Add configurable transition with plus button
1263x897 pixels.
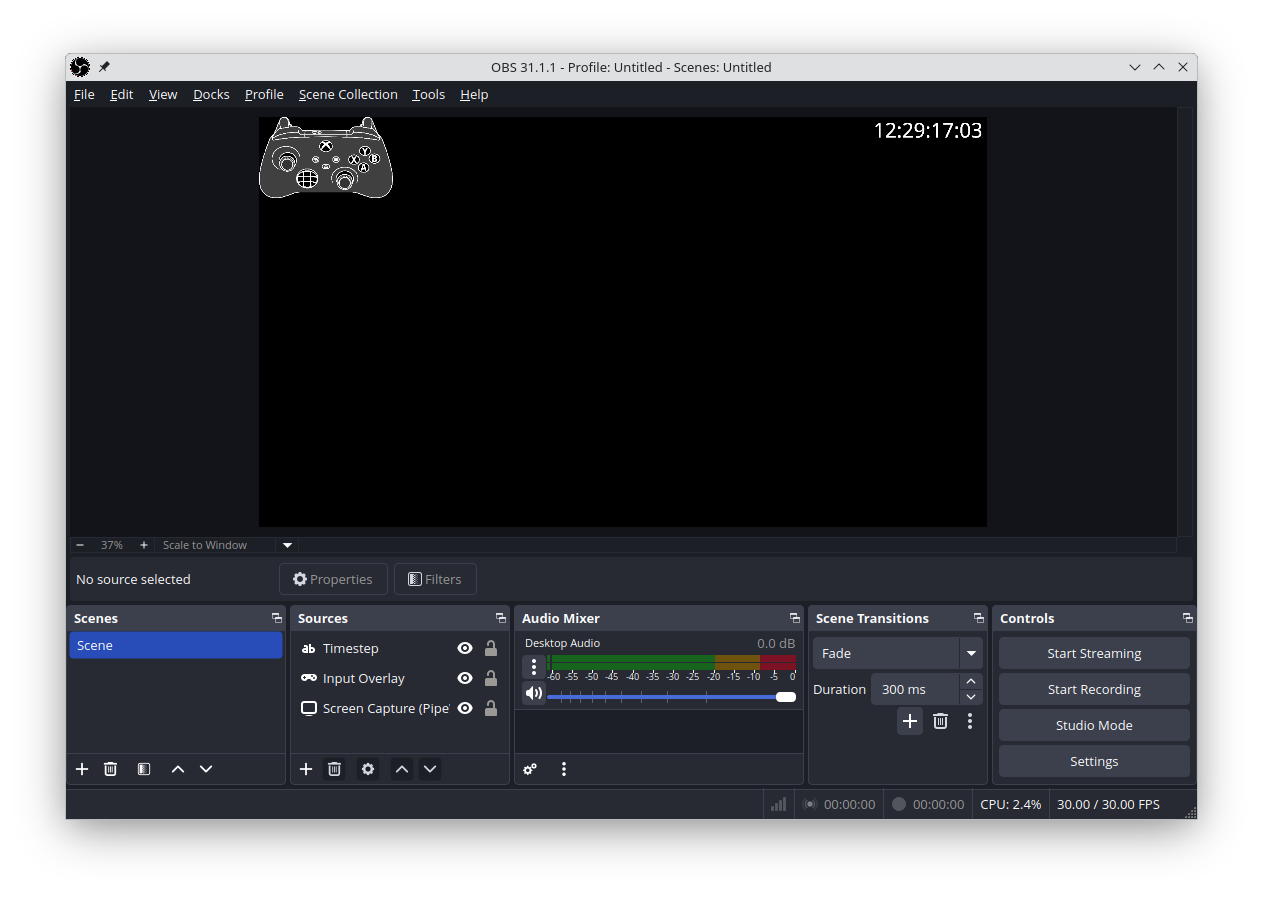[909, 721]
